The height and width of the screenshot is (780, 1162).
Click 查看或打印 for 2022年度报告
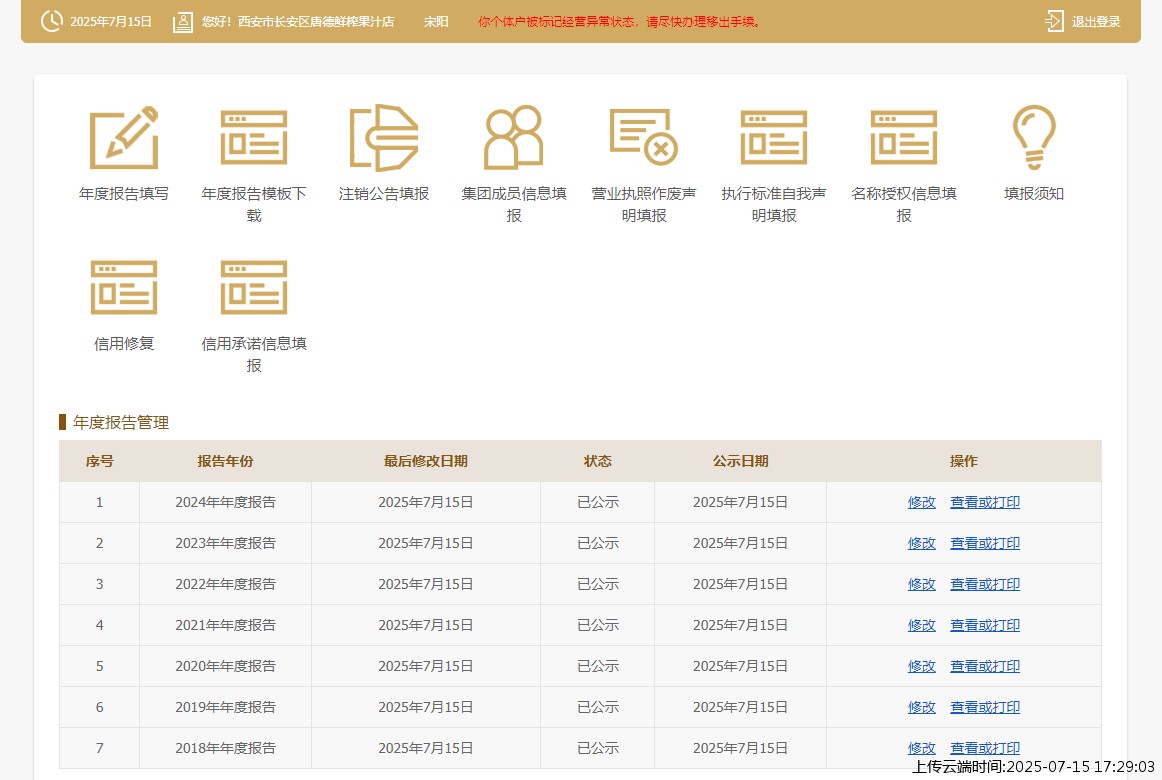click(x=985, y=584)
